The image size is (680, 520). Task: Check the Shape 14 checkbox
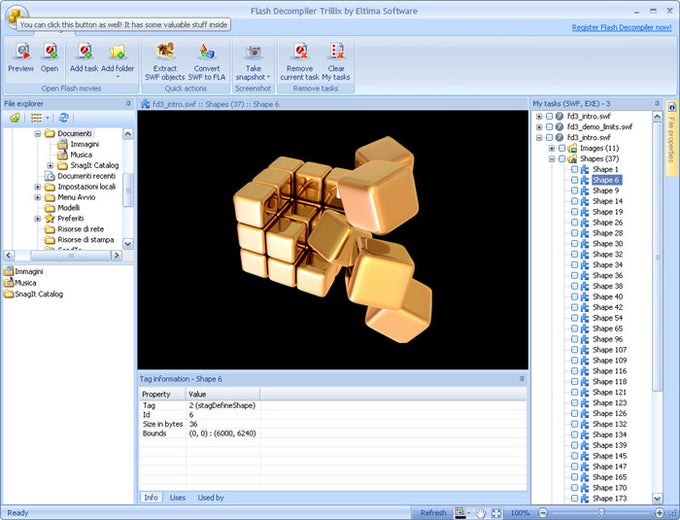(575, 201)
